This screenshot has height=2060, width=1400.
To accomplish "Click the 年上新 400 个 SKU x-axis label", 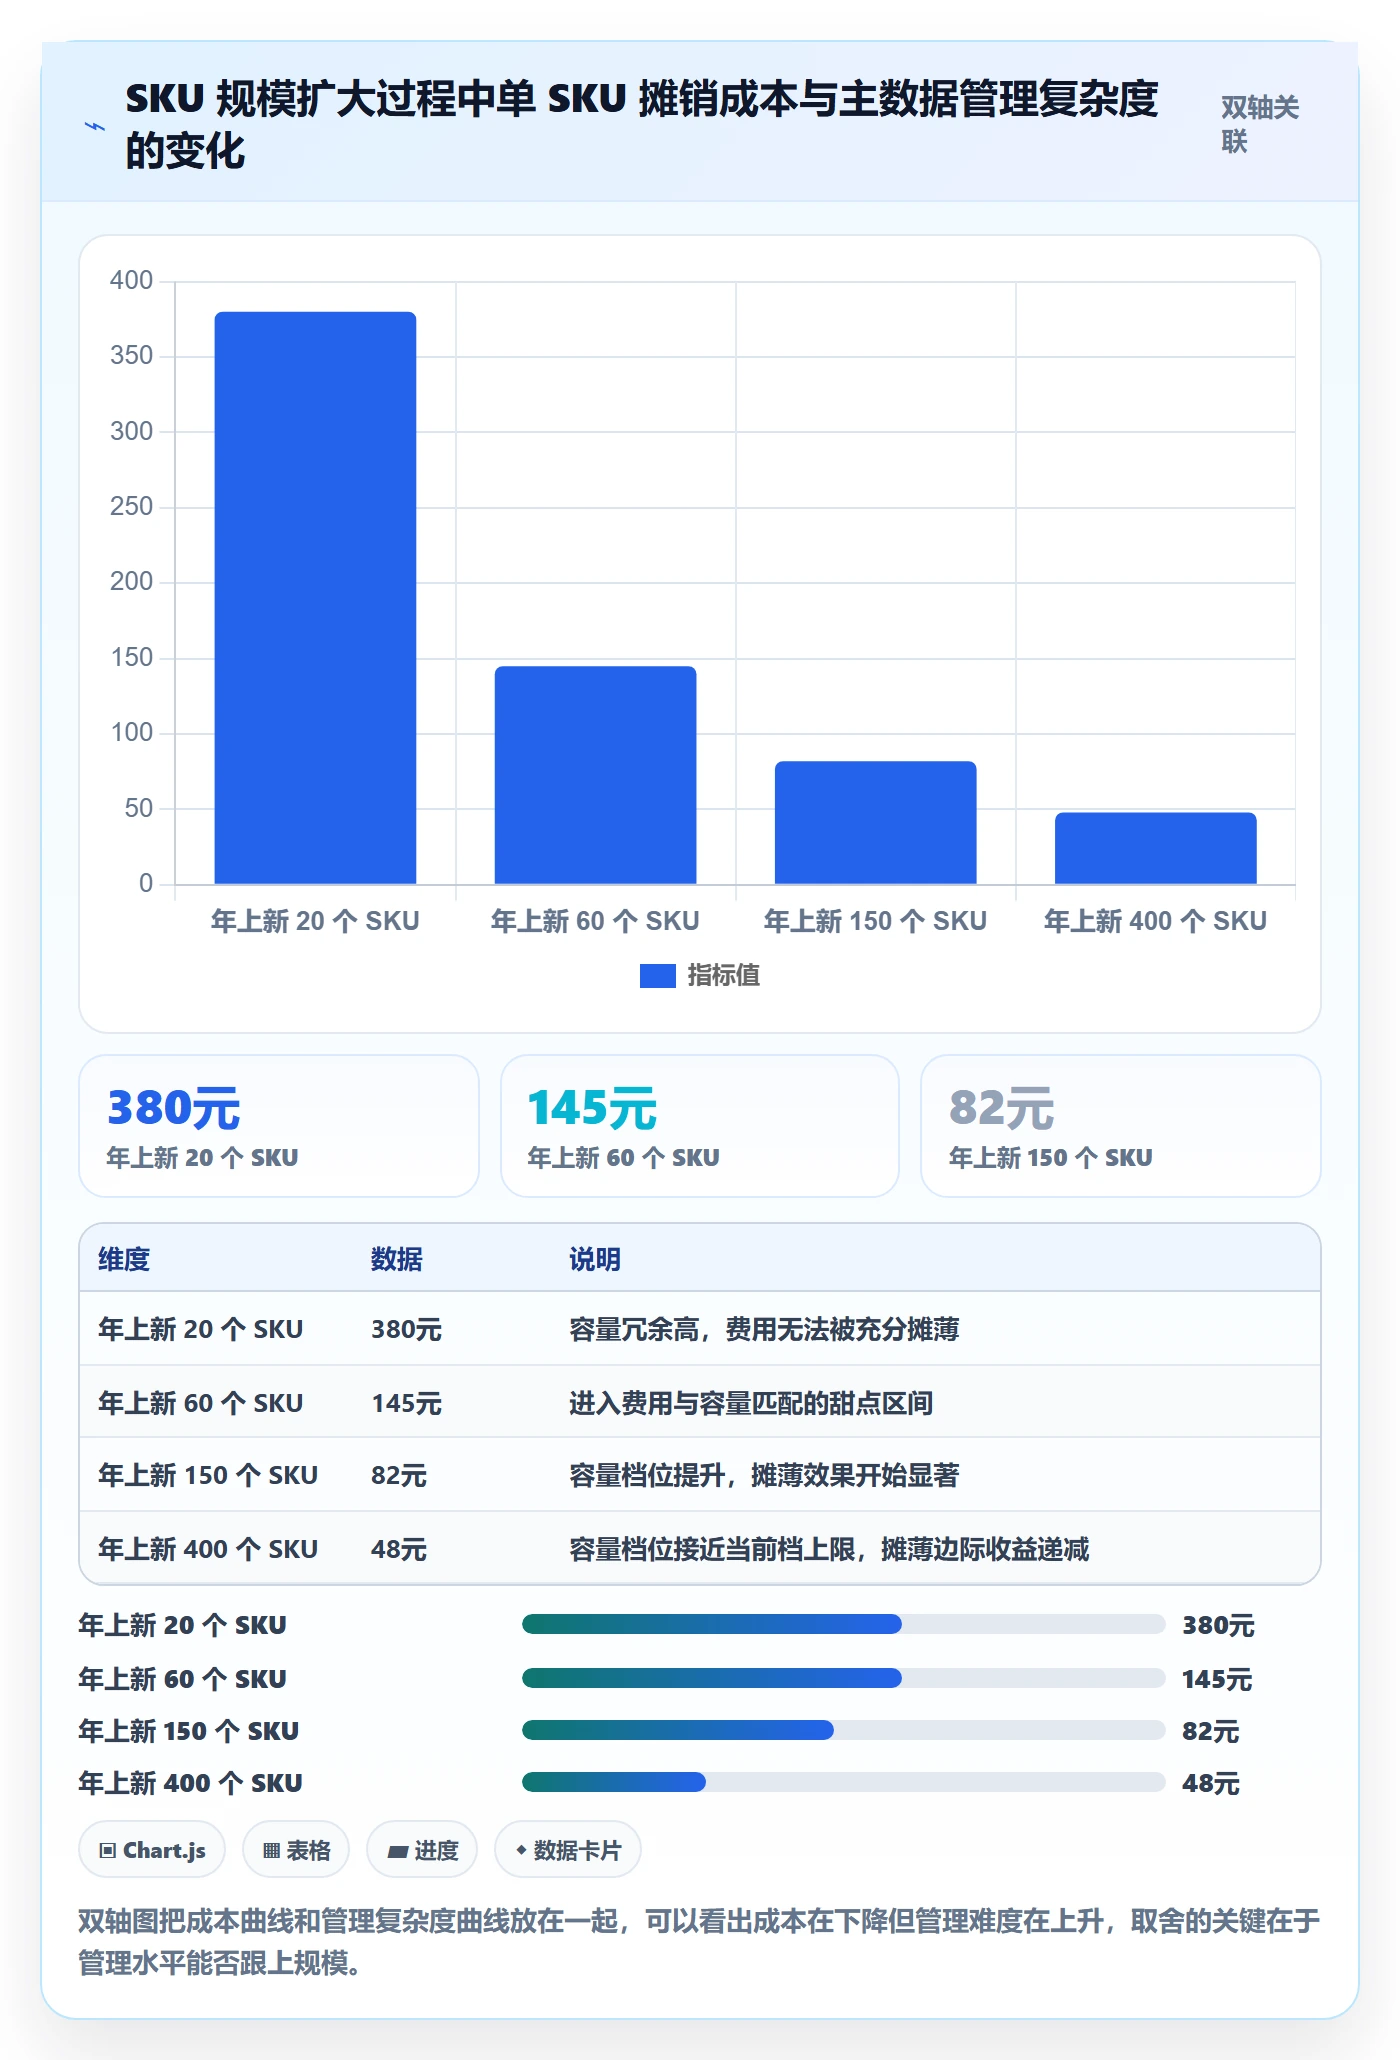I will tap(1155, 921).
